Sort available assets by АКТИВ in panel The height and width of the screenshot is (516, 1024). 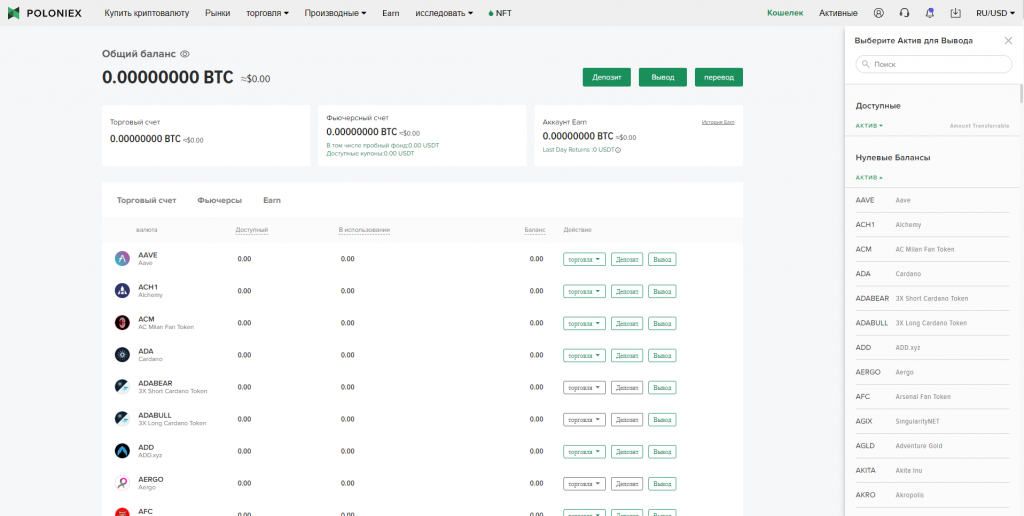(x=869, y=126)
